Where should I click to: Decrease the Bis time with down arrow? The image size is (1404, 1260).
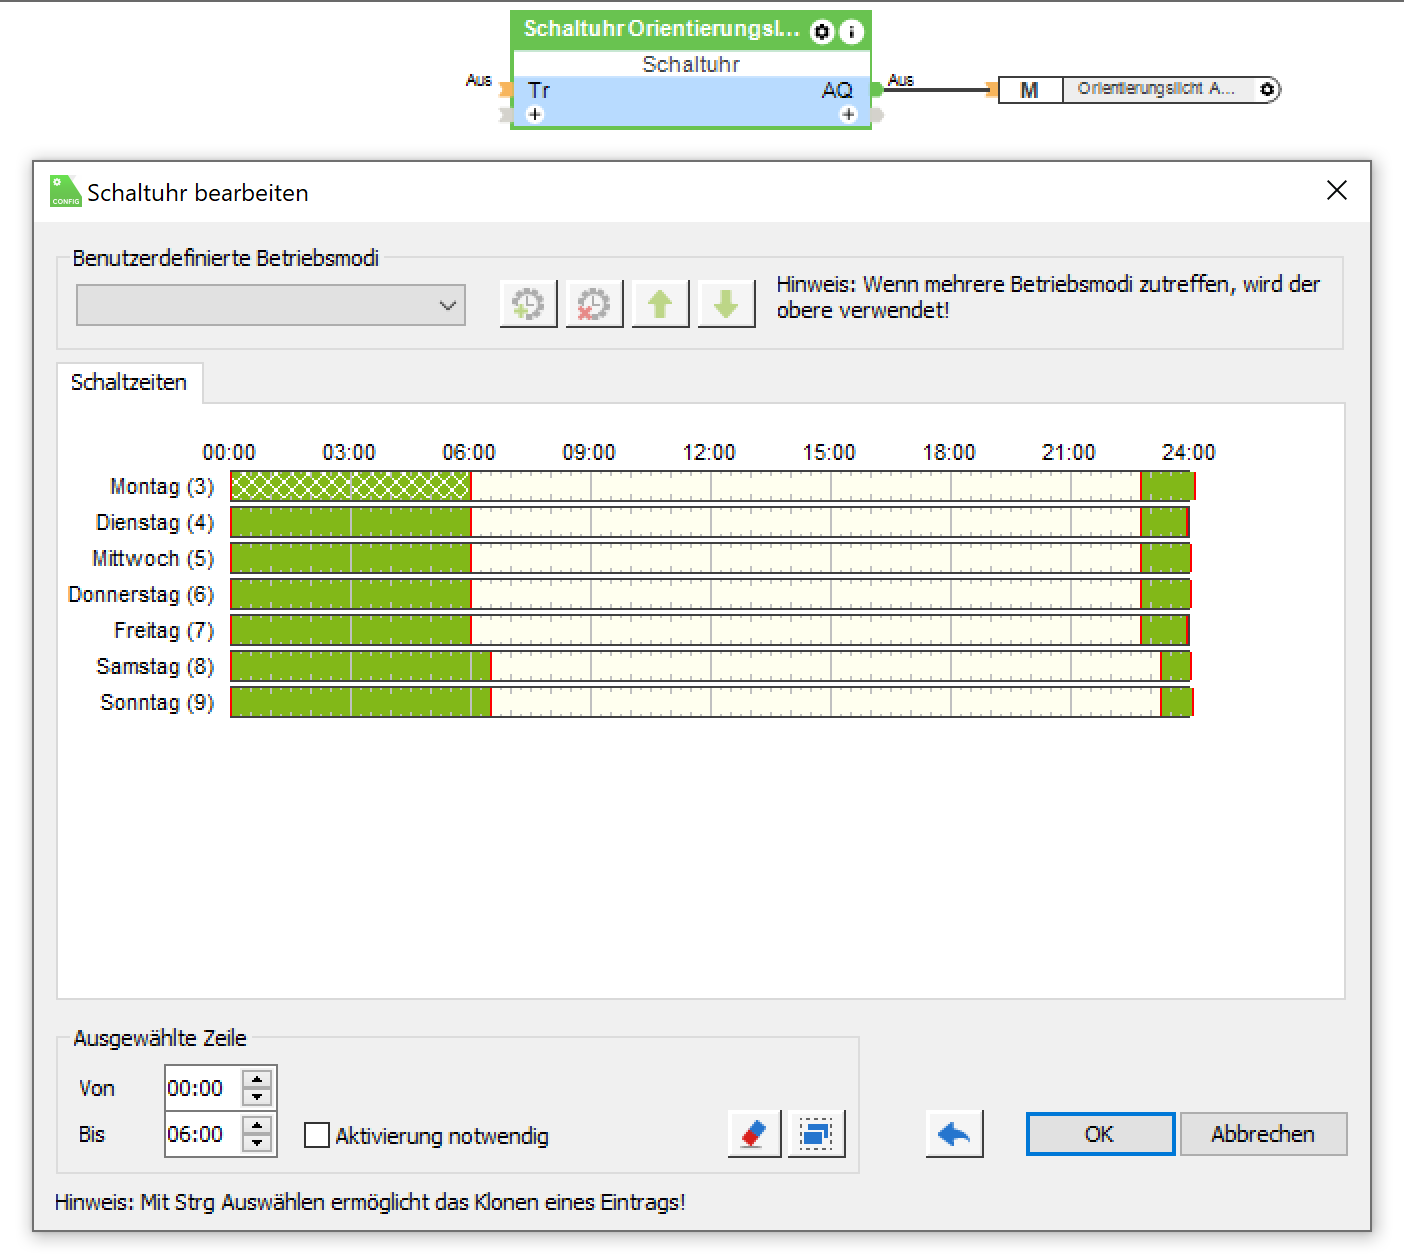pos(257,1143)
